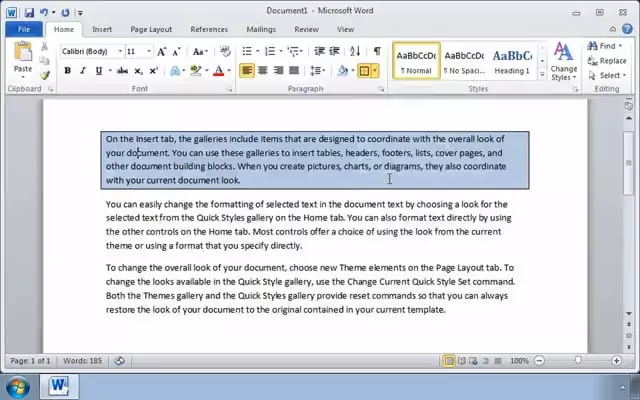Click the Text Effects icon
The width and height of the screenshot is (640, 400).
coord(175,71)
